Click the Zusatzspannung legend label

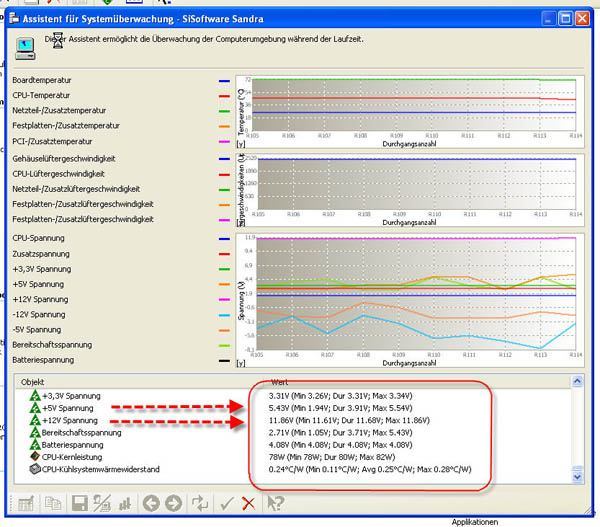[x=41, y=254]
